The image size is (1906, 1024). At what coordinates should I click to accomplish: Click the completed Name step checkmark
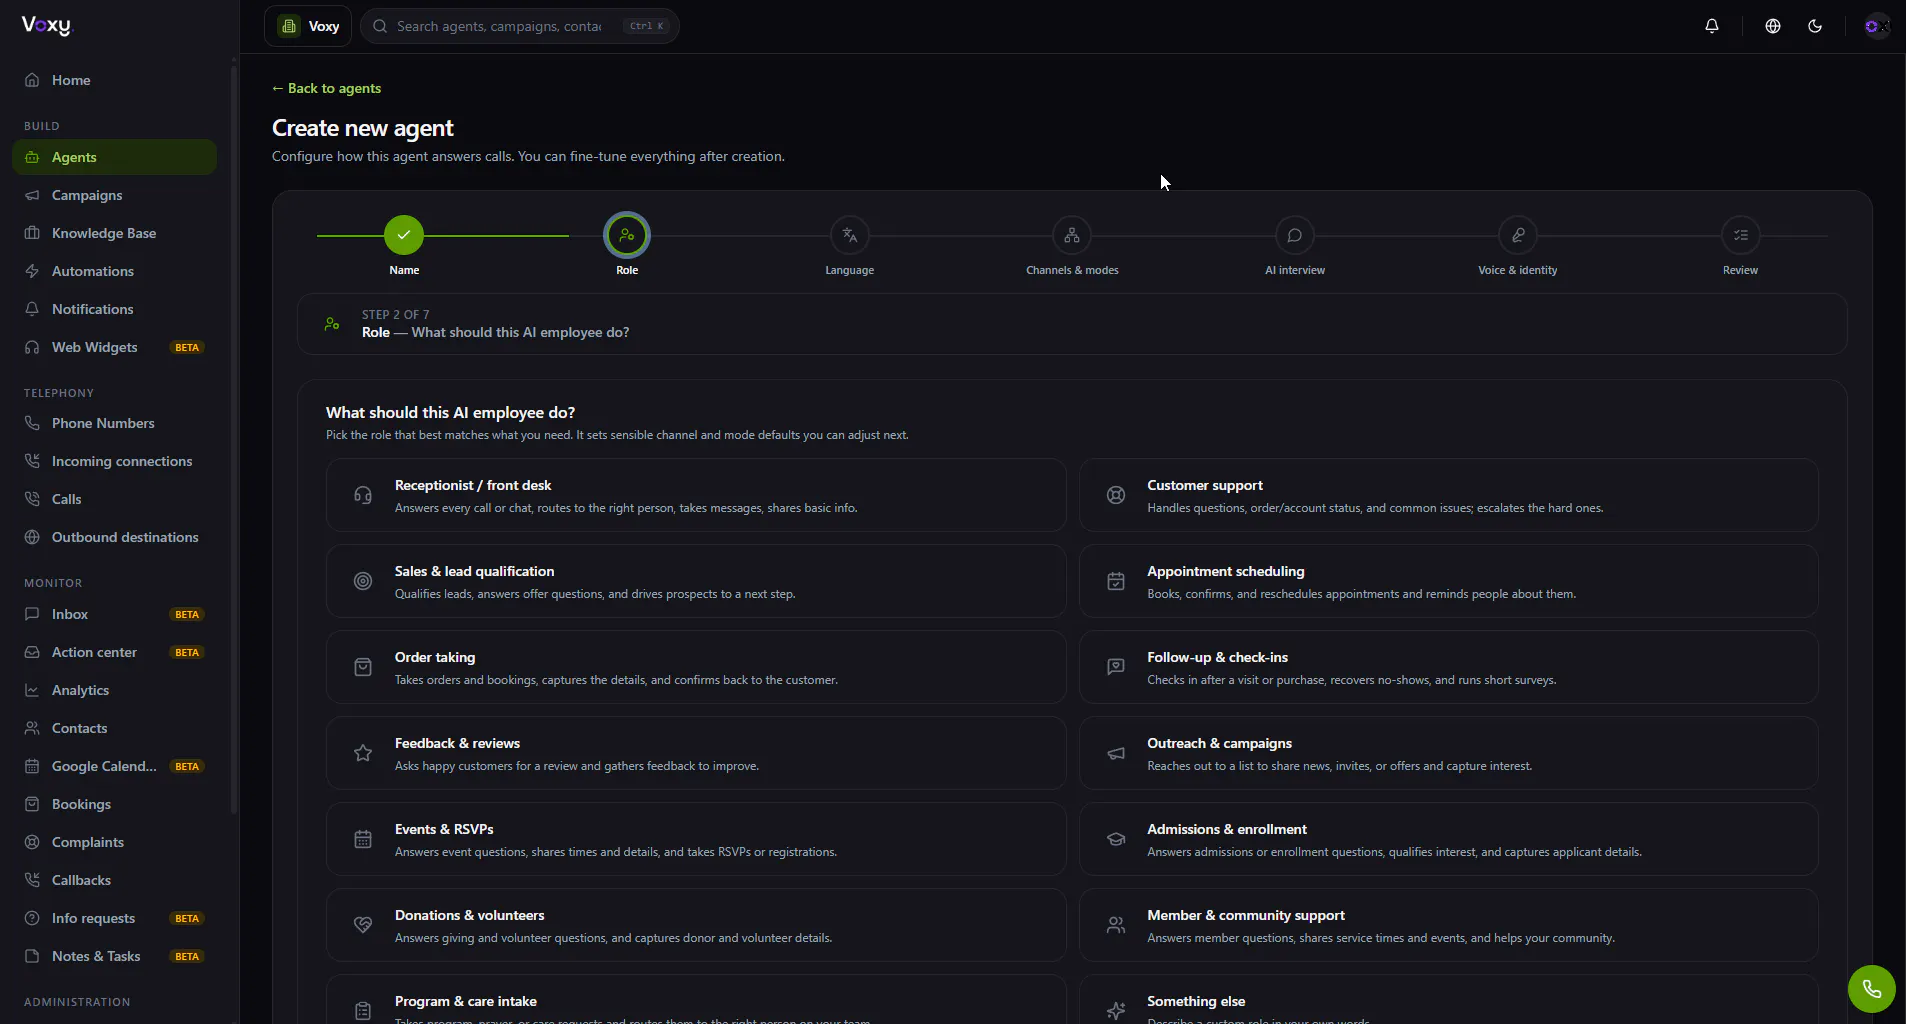click(x=404, y=235)
